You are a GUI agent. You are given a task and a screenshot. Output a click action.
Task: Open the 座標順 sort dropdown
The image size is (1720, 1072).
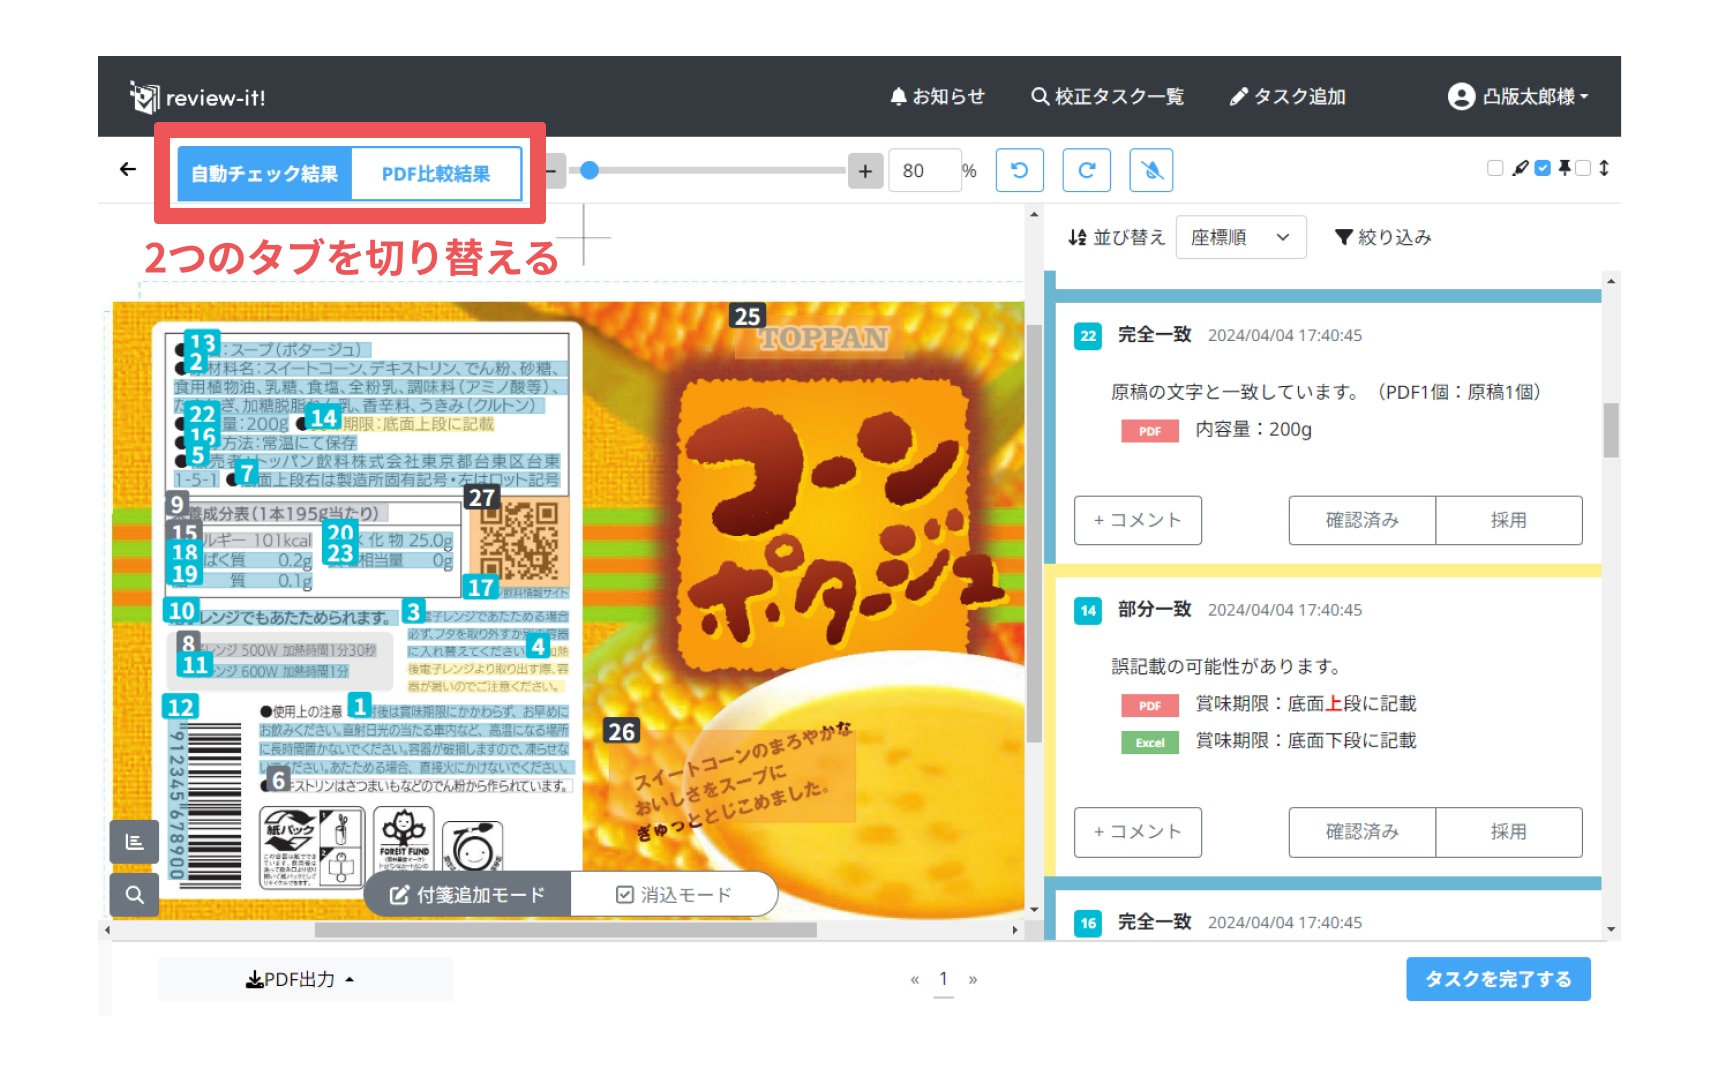coord(1241,237)
